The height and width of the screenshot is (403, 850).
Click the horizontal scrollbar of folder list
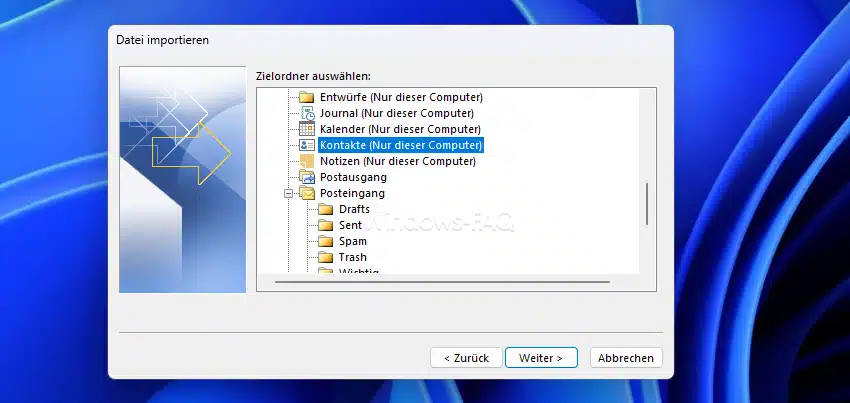442,282
